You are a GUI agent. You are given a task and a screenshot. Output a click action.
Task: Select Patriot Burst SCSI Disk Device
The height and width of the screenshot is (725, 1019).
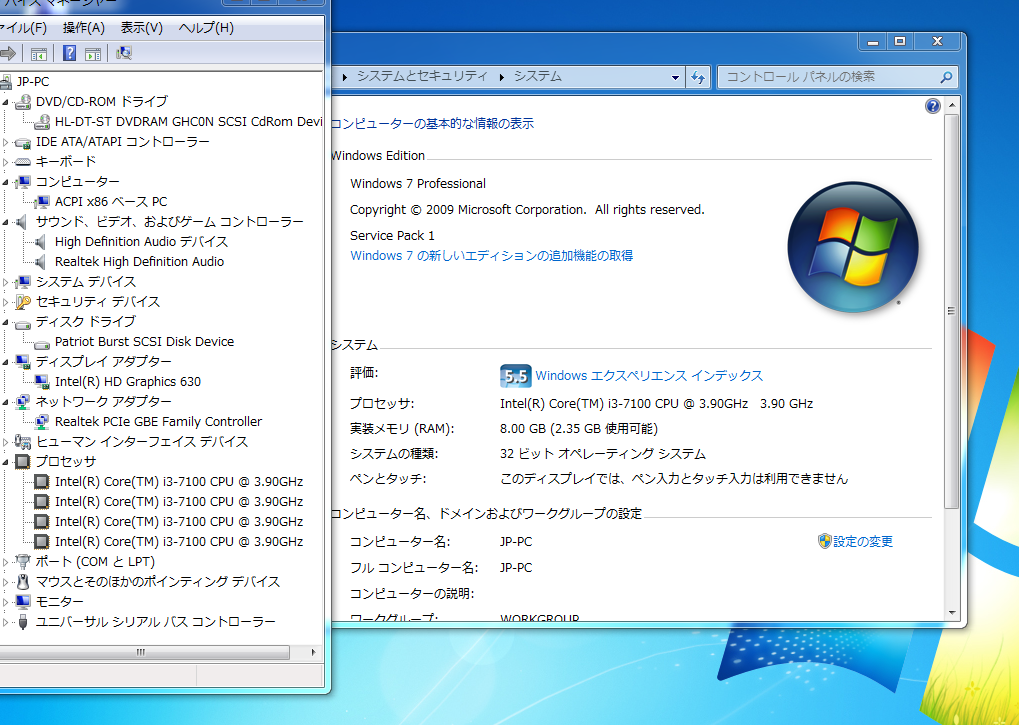(x=144, y=342)
